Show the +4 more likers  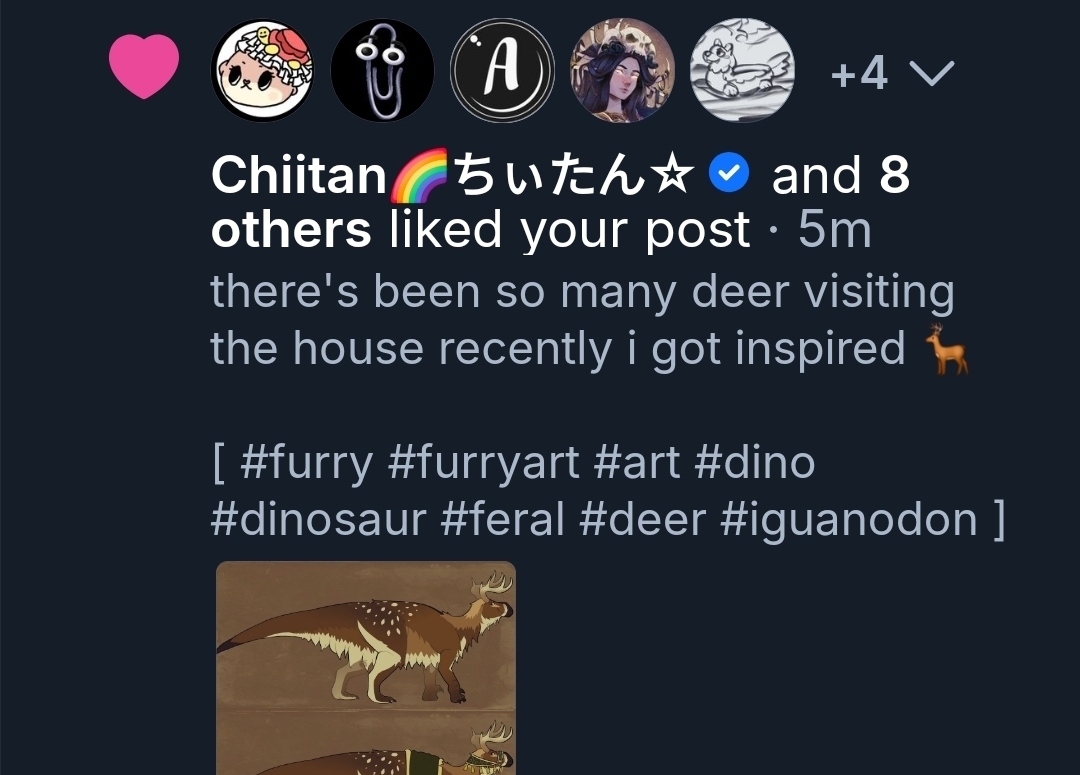(x=860, y=73)
